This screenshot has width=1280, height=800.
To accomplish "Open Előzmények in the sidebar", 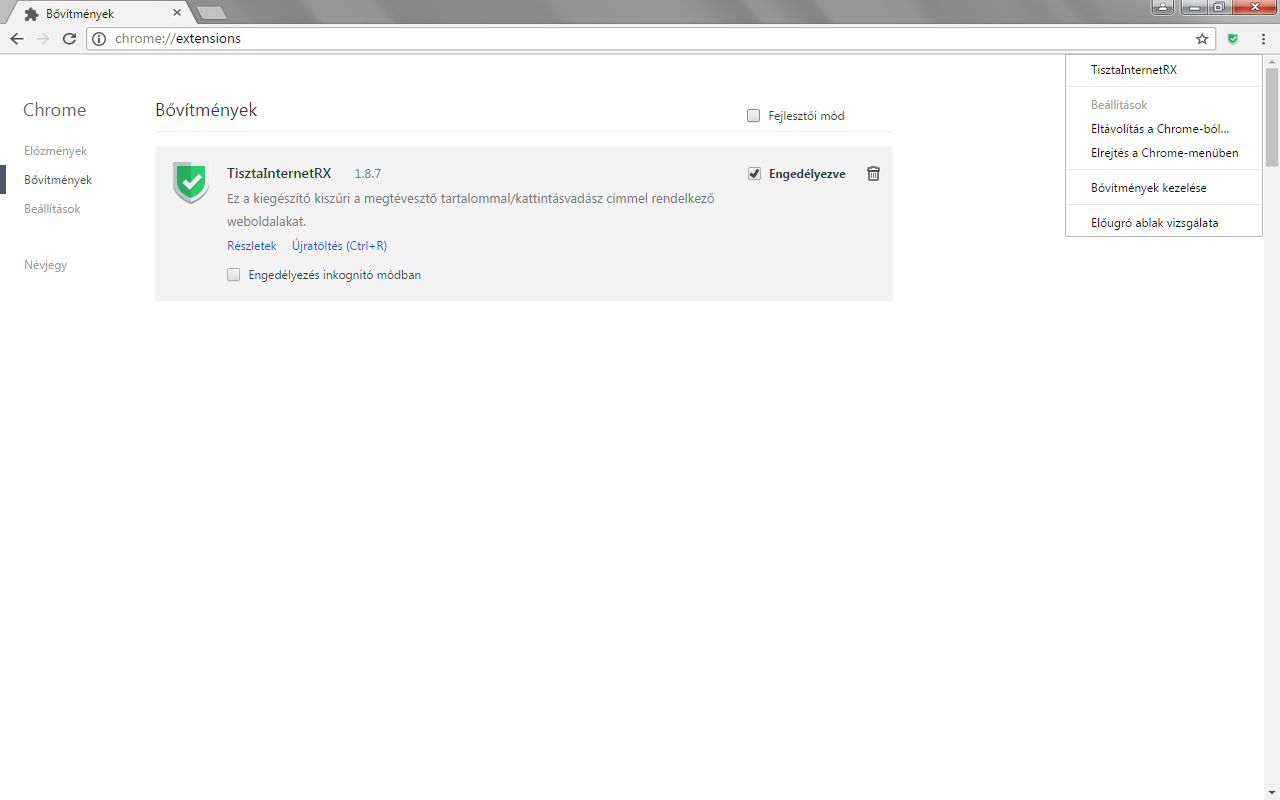I will click(x=55, y=151).
